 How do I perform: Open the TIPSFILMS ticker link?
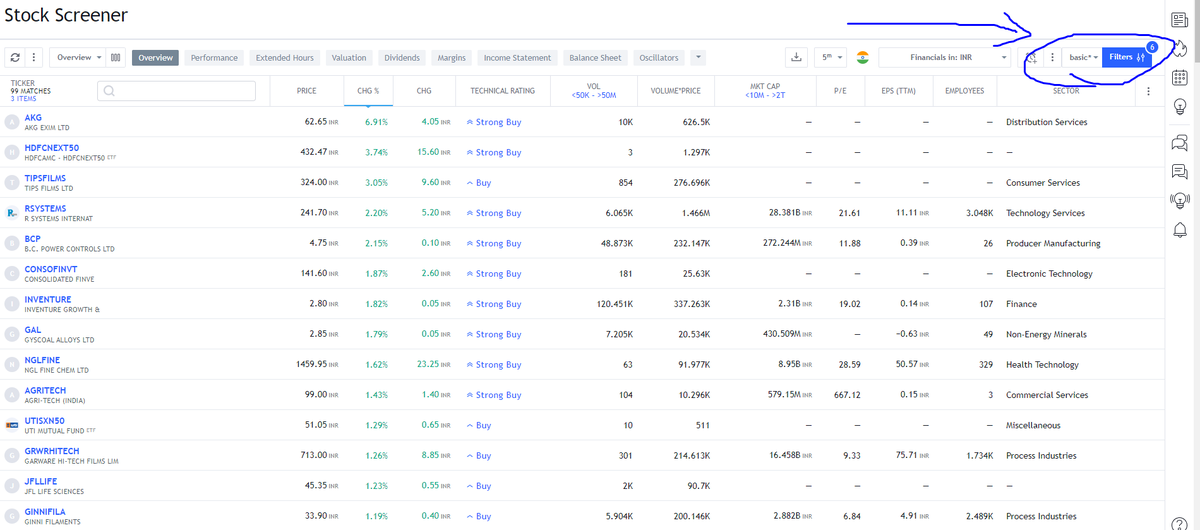pyautogui.click(x=45, y=178)
